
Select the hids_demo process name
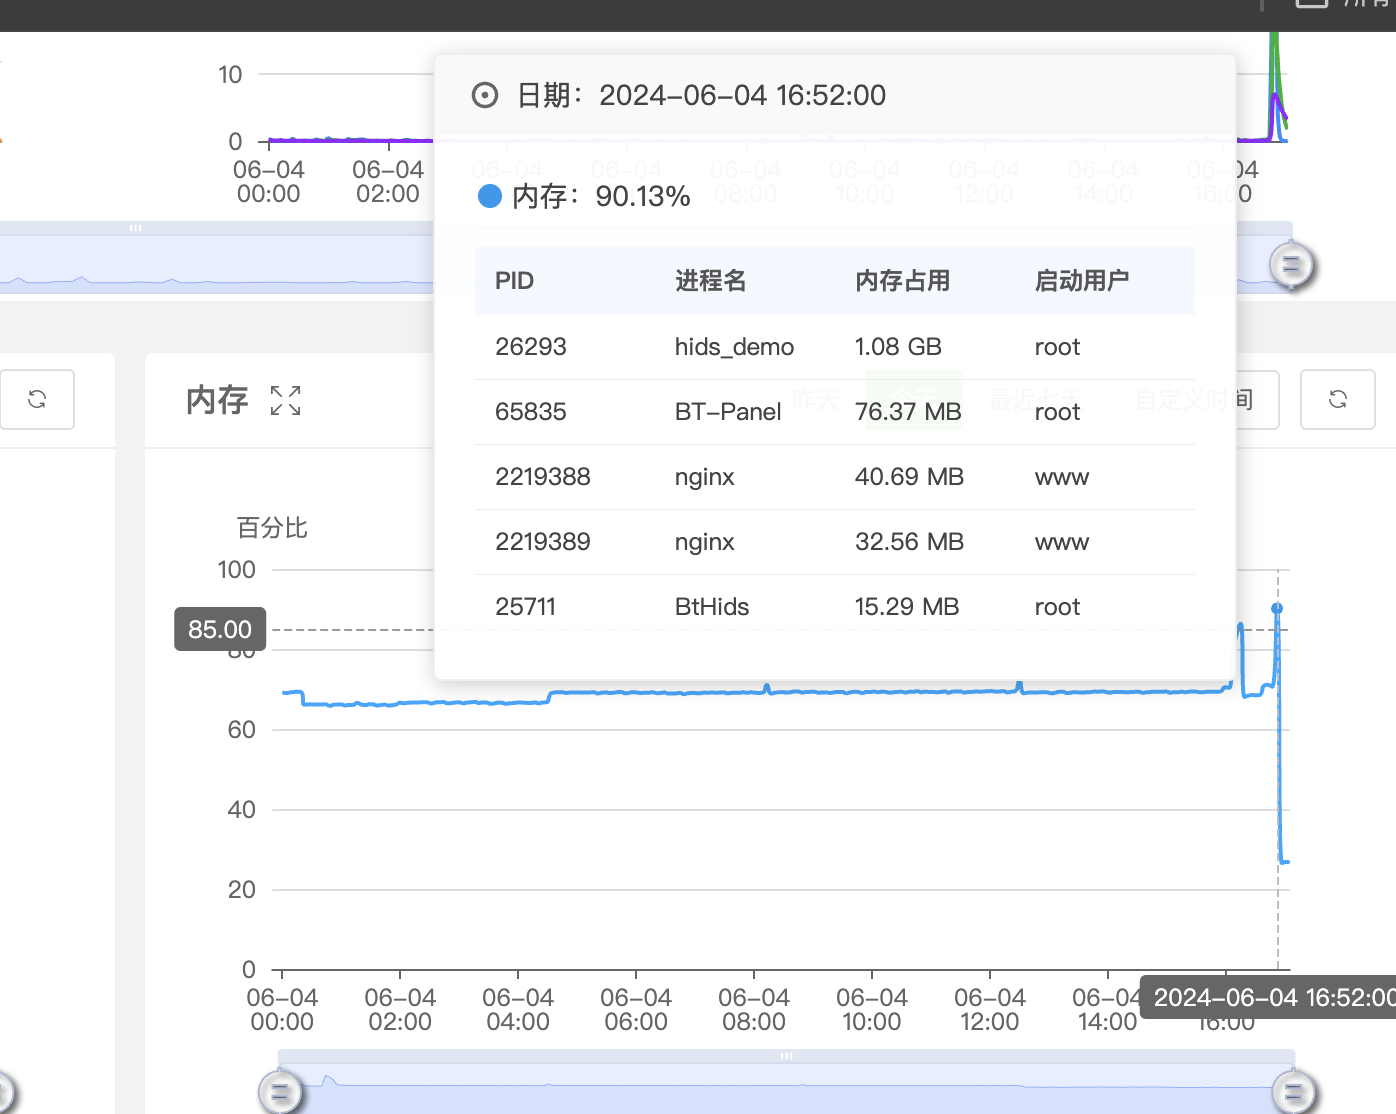click(x=734, y=347)
